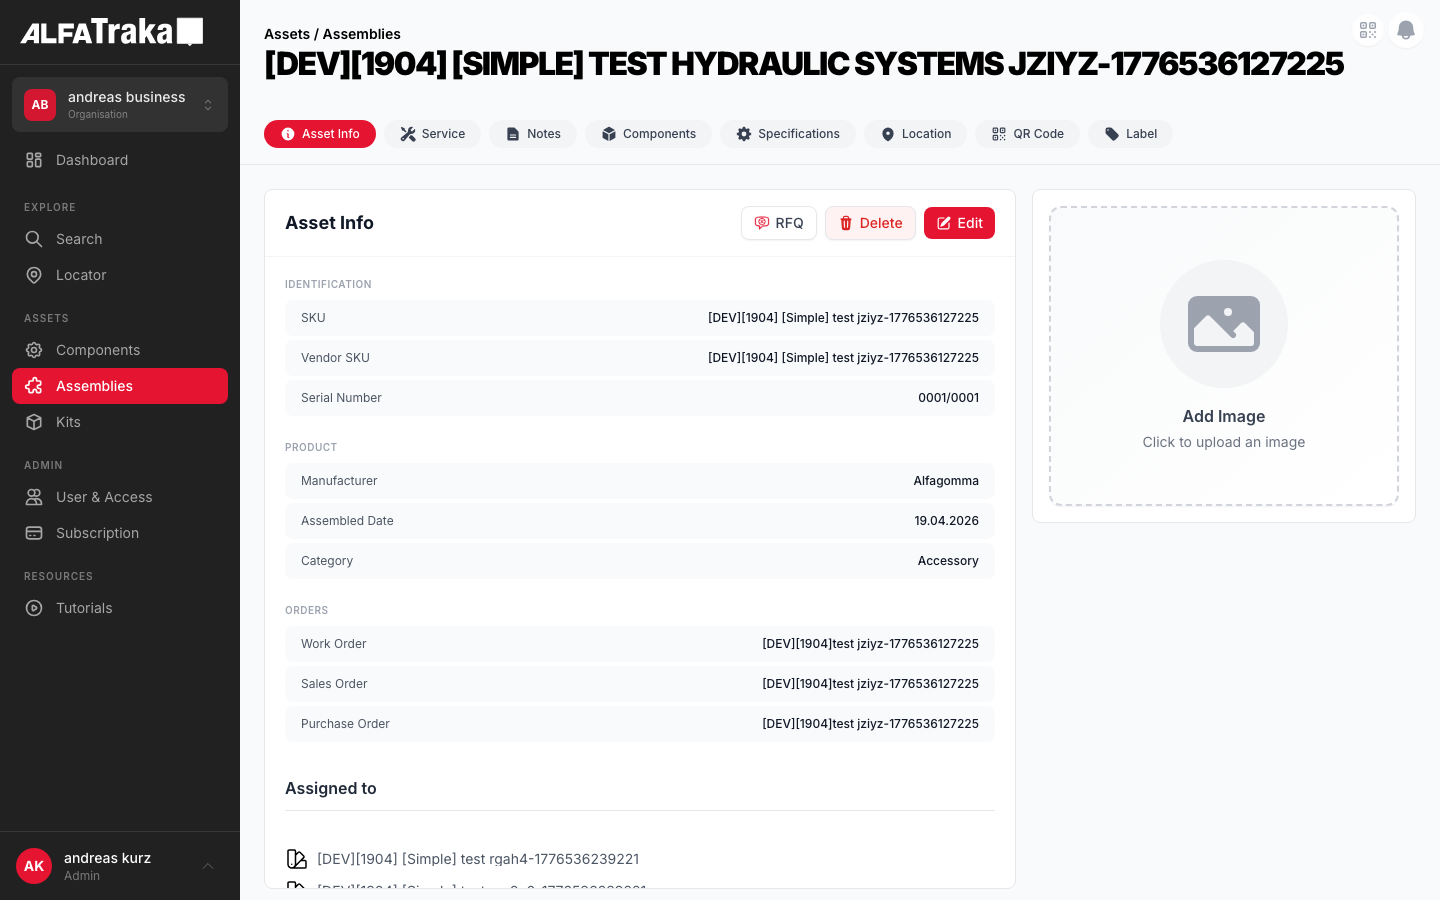Open Kits in the sidebar
Screen dimensions: 1440x900
point(68,422)
